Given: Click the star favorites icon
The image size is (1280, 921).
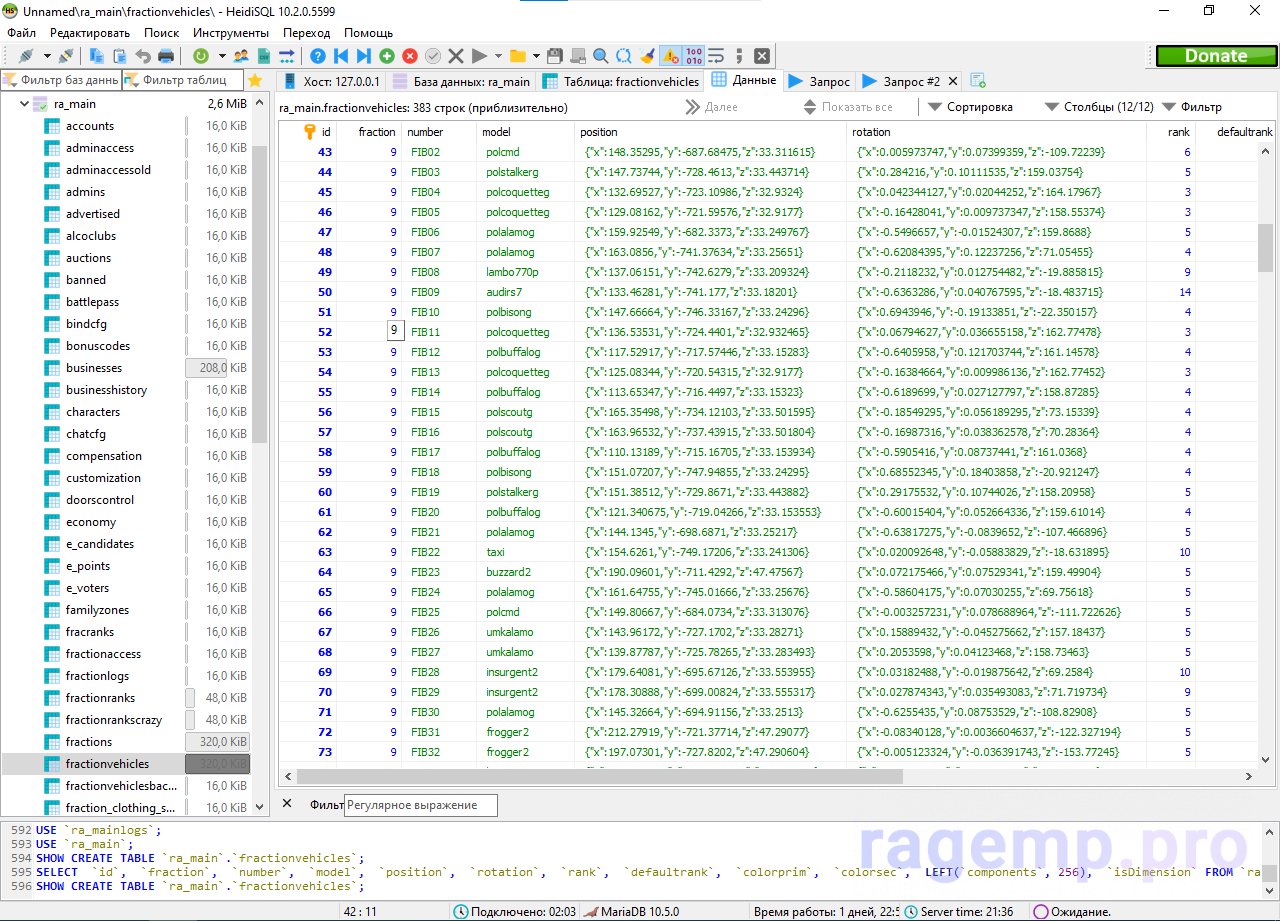Looking at the screenshot, I should [255, 80].
